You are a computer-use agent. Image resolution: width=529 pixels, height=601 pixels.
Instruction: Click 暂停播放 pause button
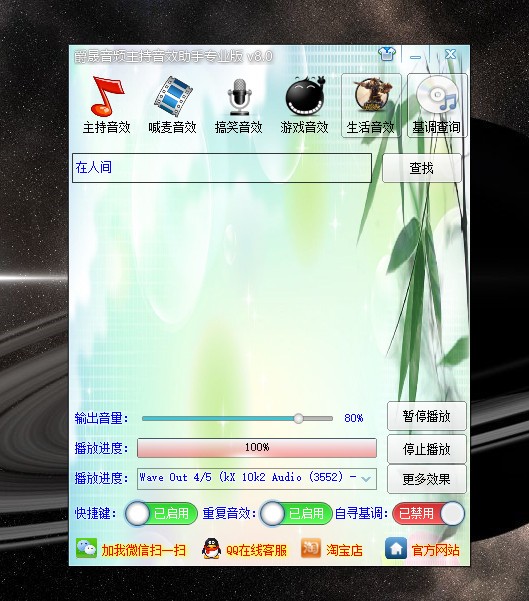click(427, 416)
